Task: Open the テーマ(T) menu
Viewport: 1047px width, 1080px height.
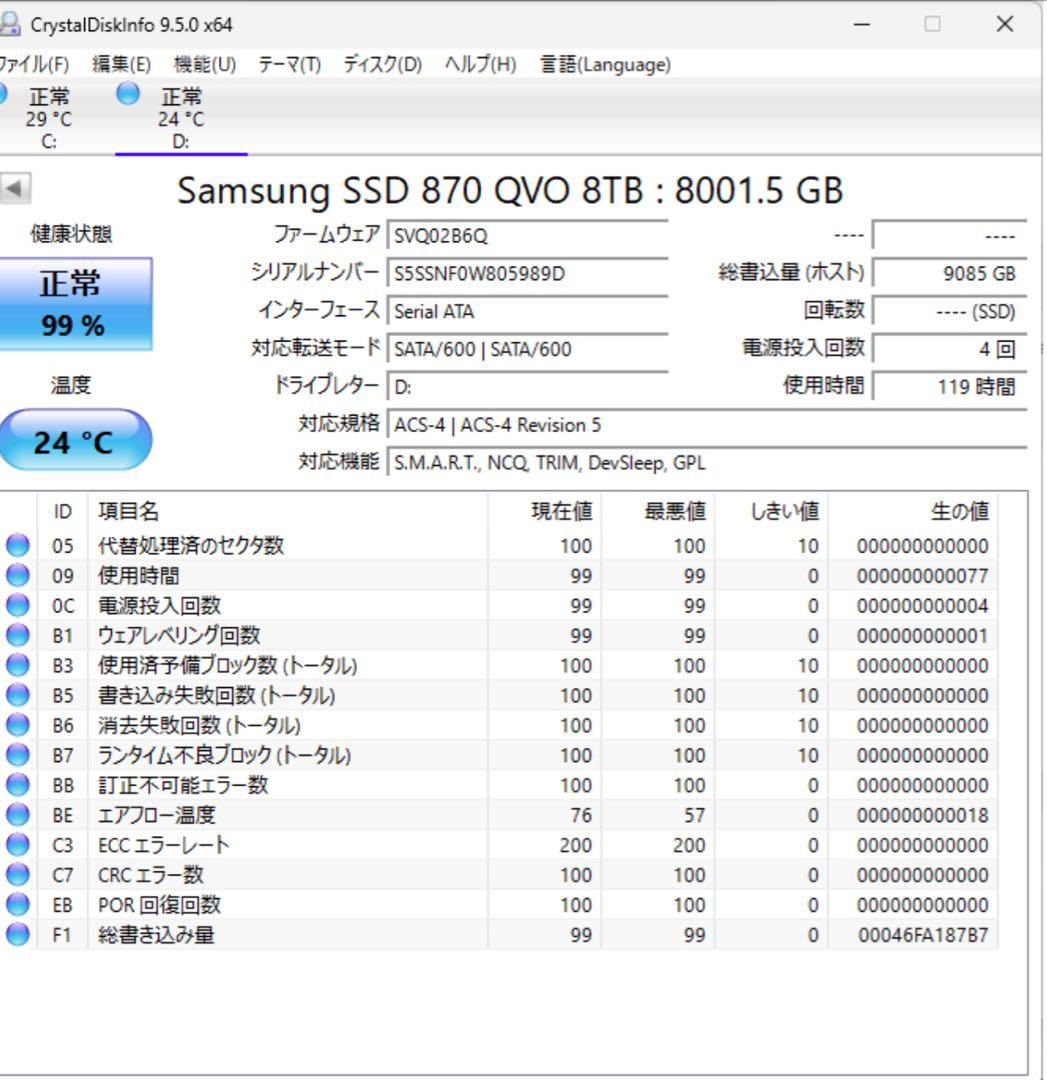Action: point(287,64)
